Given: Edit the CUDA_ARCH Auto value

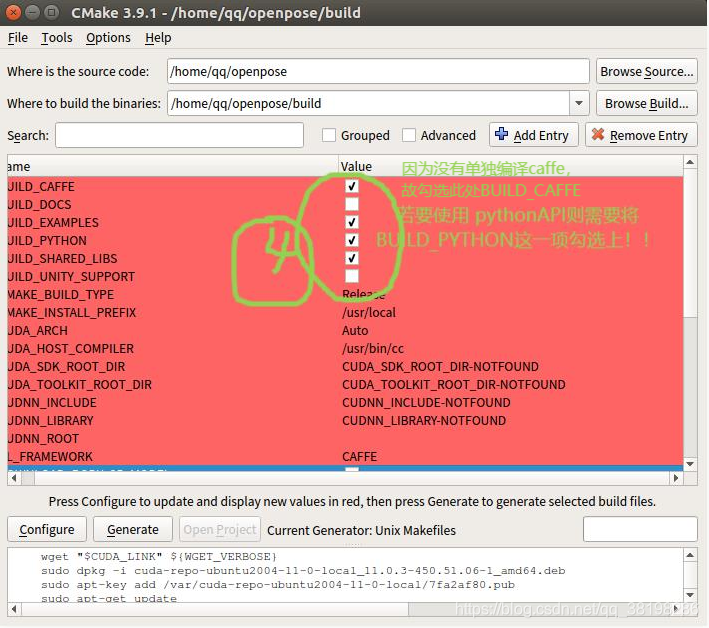Looking at the screenshot, I should [355, 331].
